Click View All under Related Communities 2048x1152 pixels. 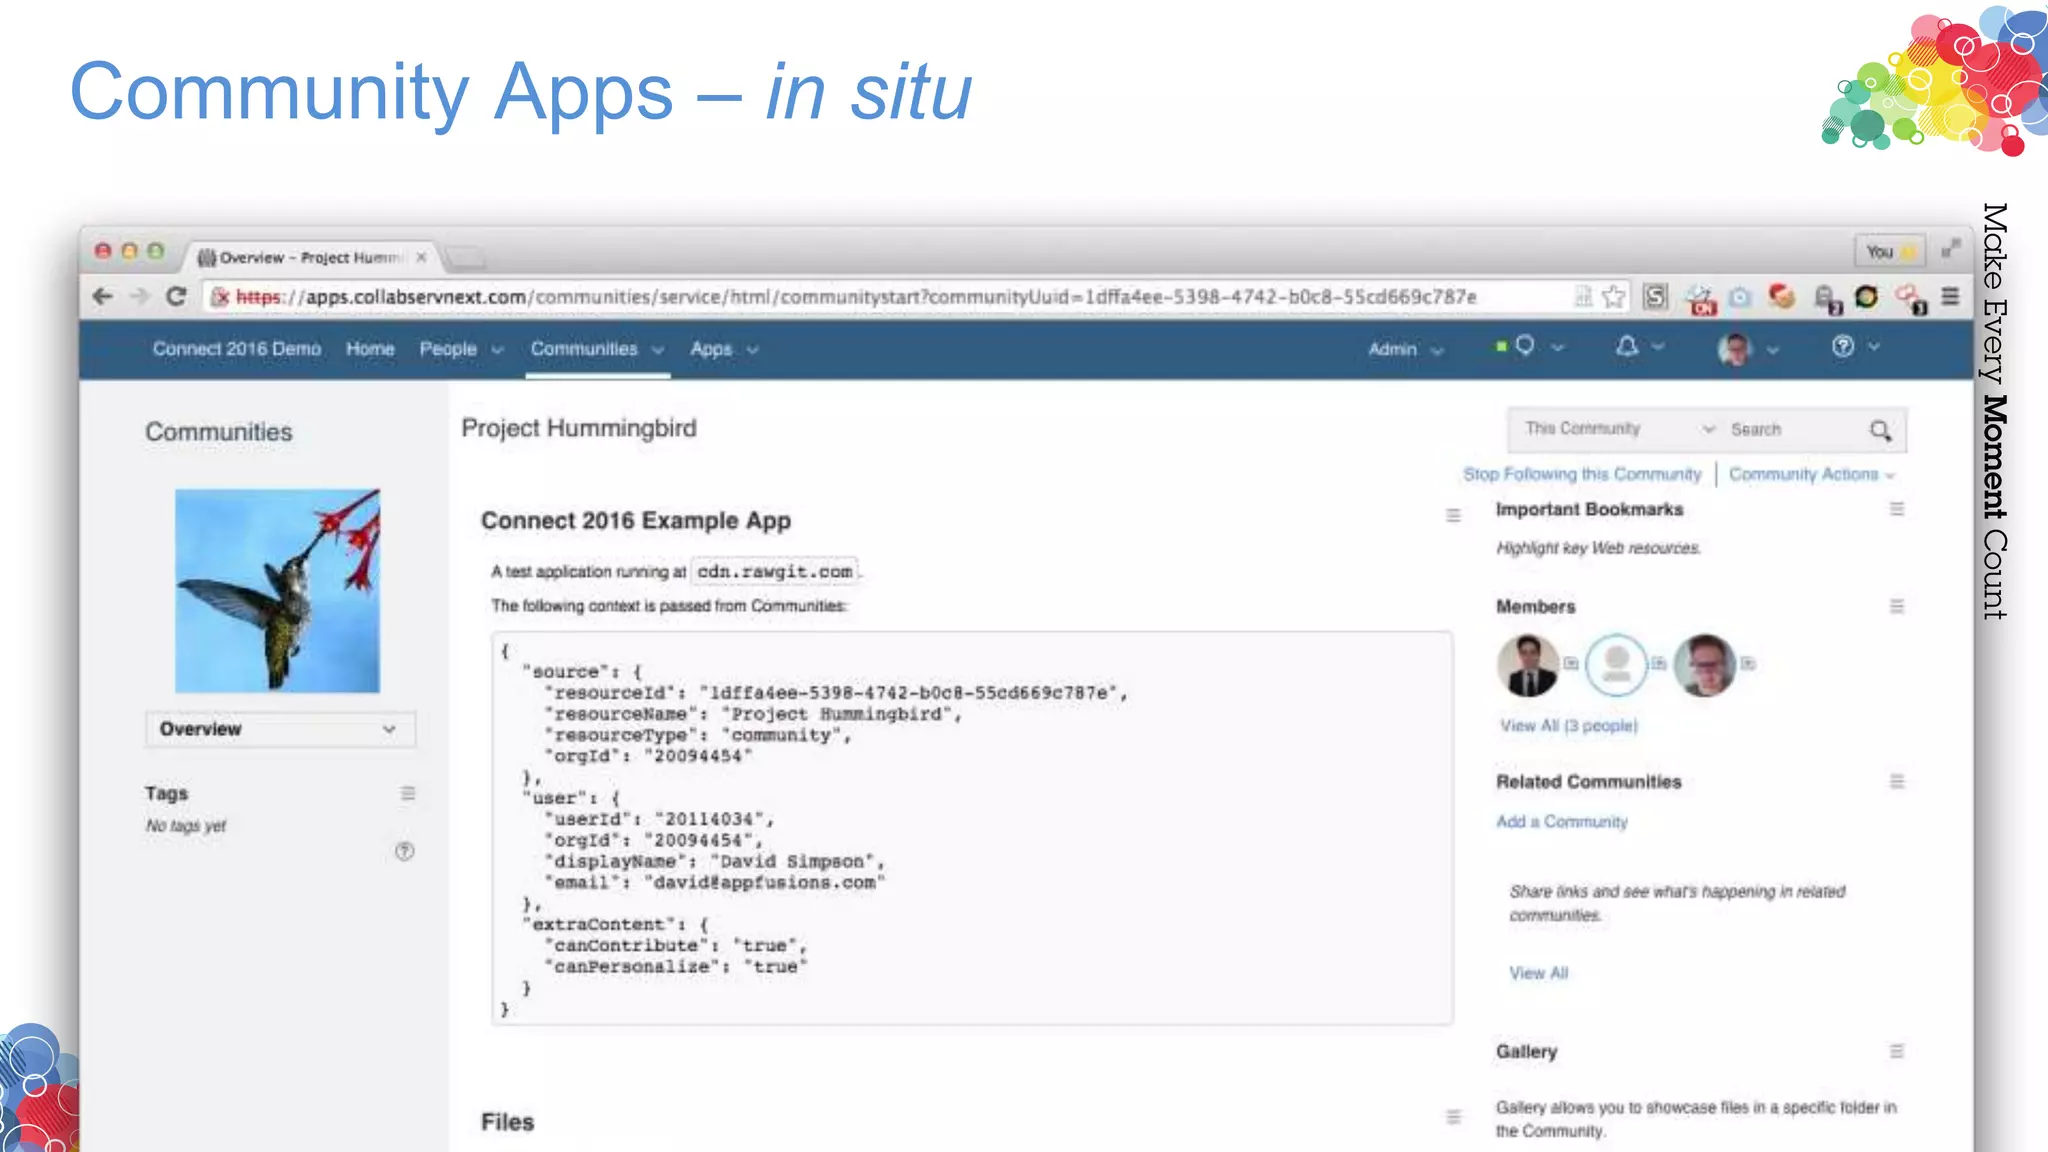(1538, 973)
